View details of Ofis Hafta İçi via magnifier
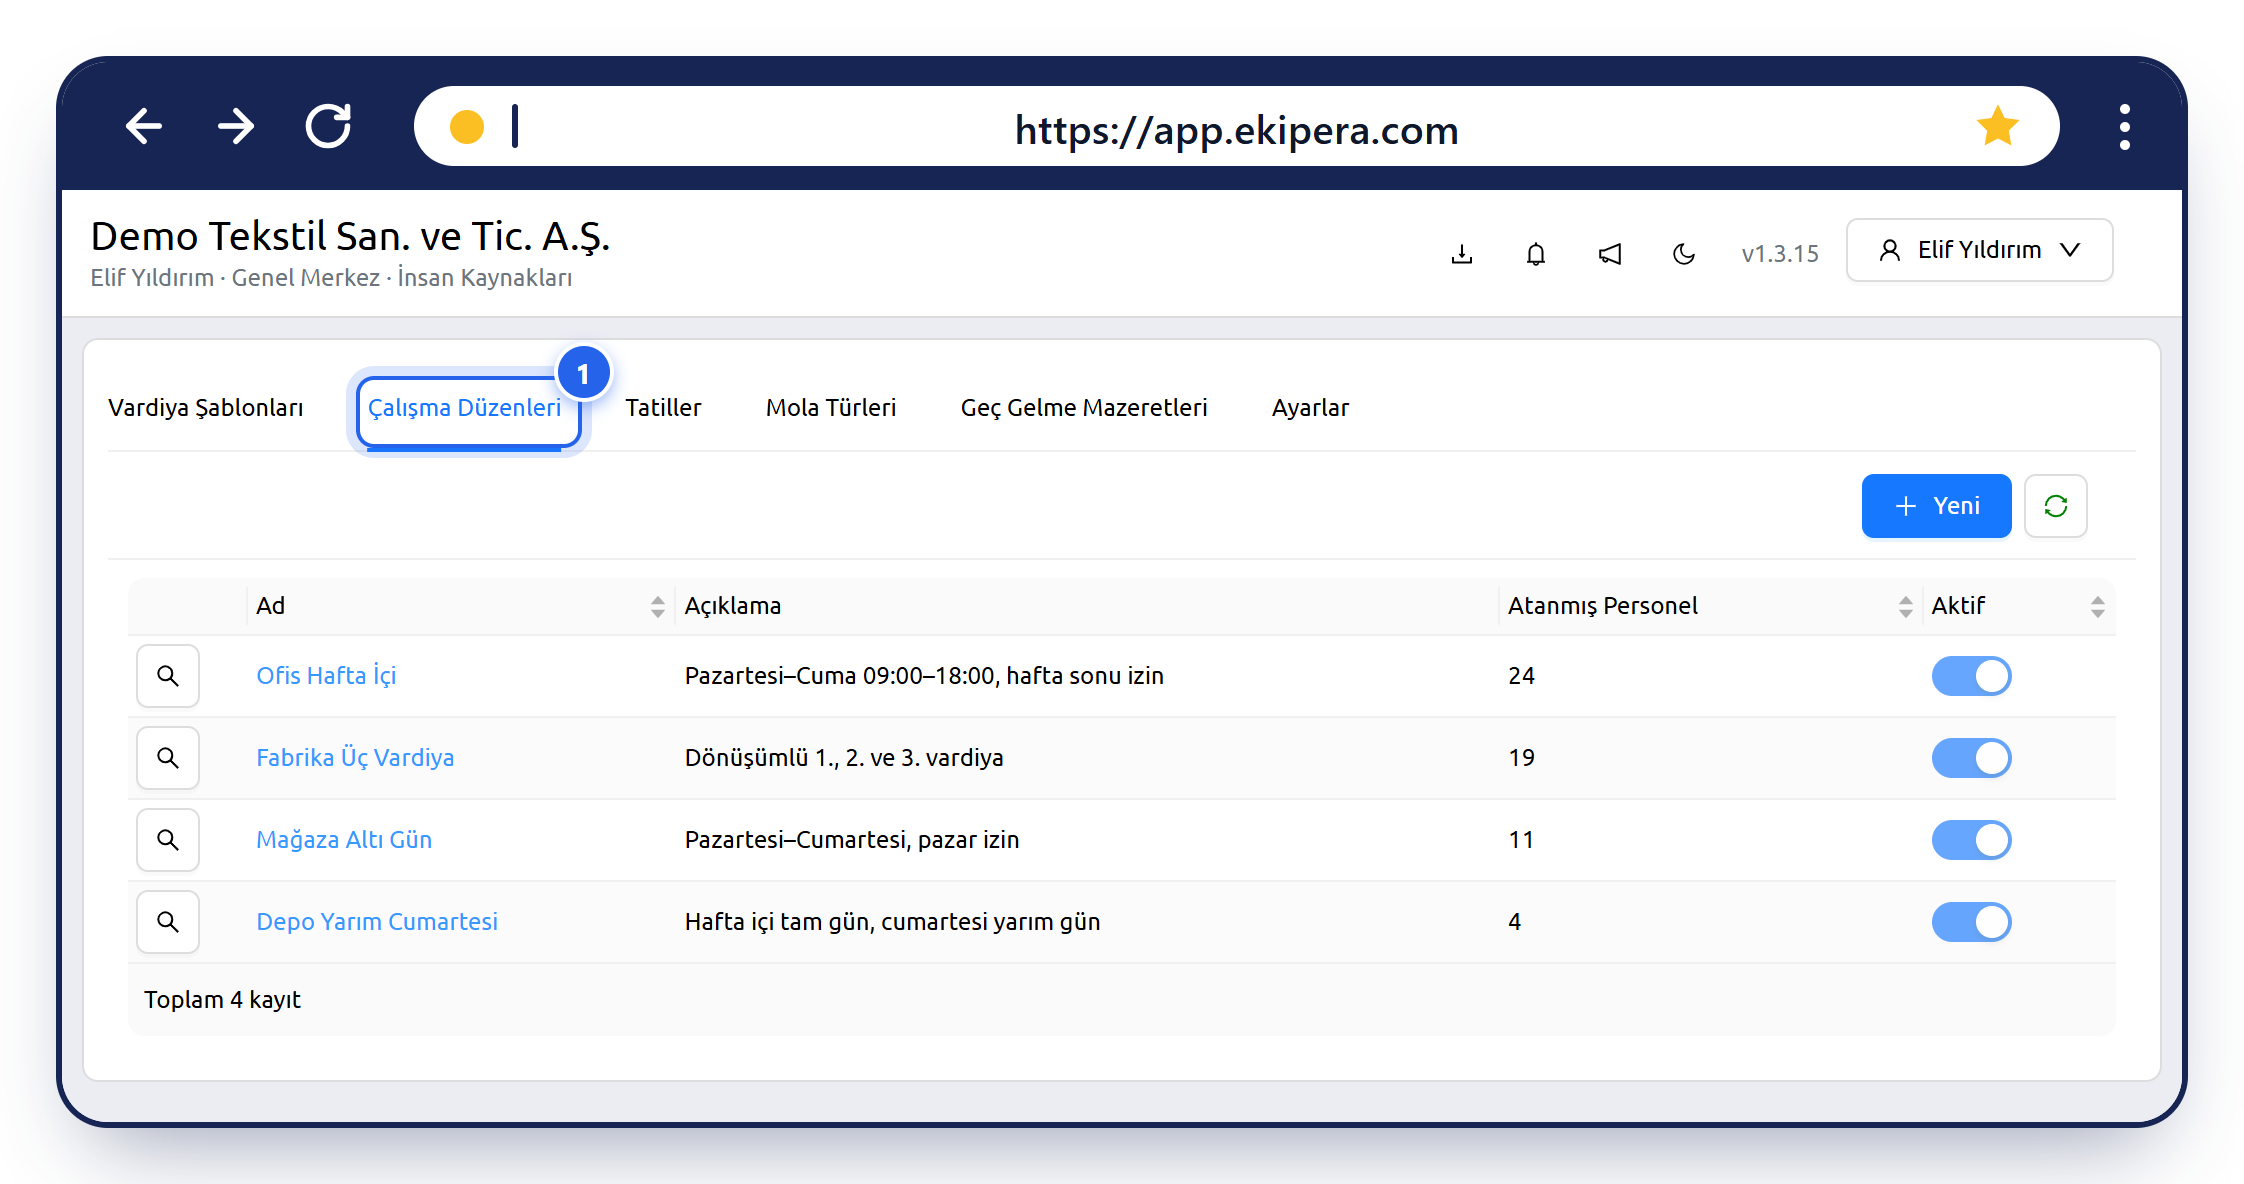This screenshot has width=2244, height=1184. [168, 676]
